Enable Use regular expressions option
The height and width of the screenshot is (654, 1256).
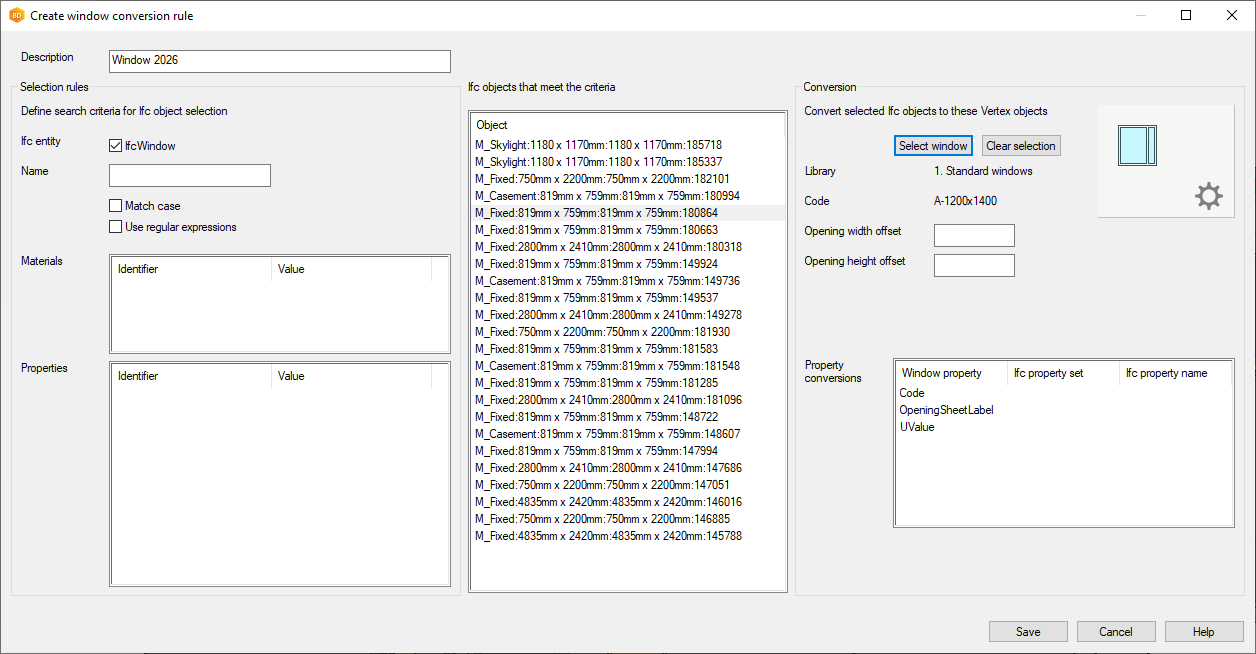[x=116, y=227]
